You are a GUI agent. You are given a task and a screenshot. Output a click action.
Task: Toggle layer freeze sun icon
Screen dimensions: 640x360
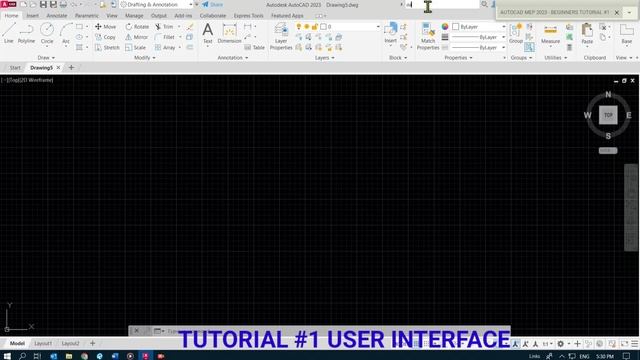pos(307,27)
